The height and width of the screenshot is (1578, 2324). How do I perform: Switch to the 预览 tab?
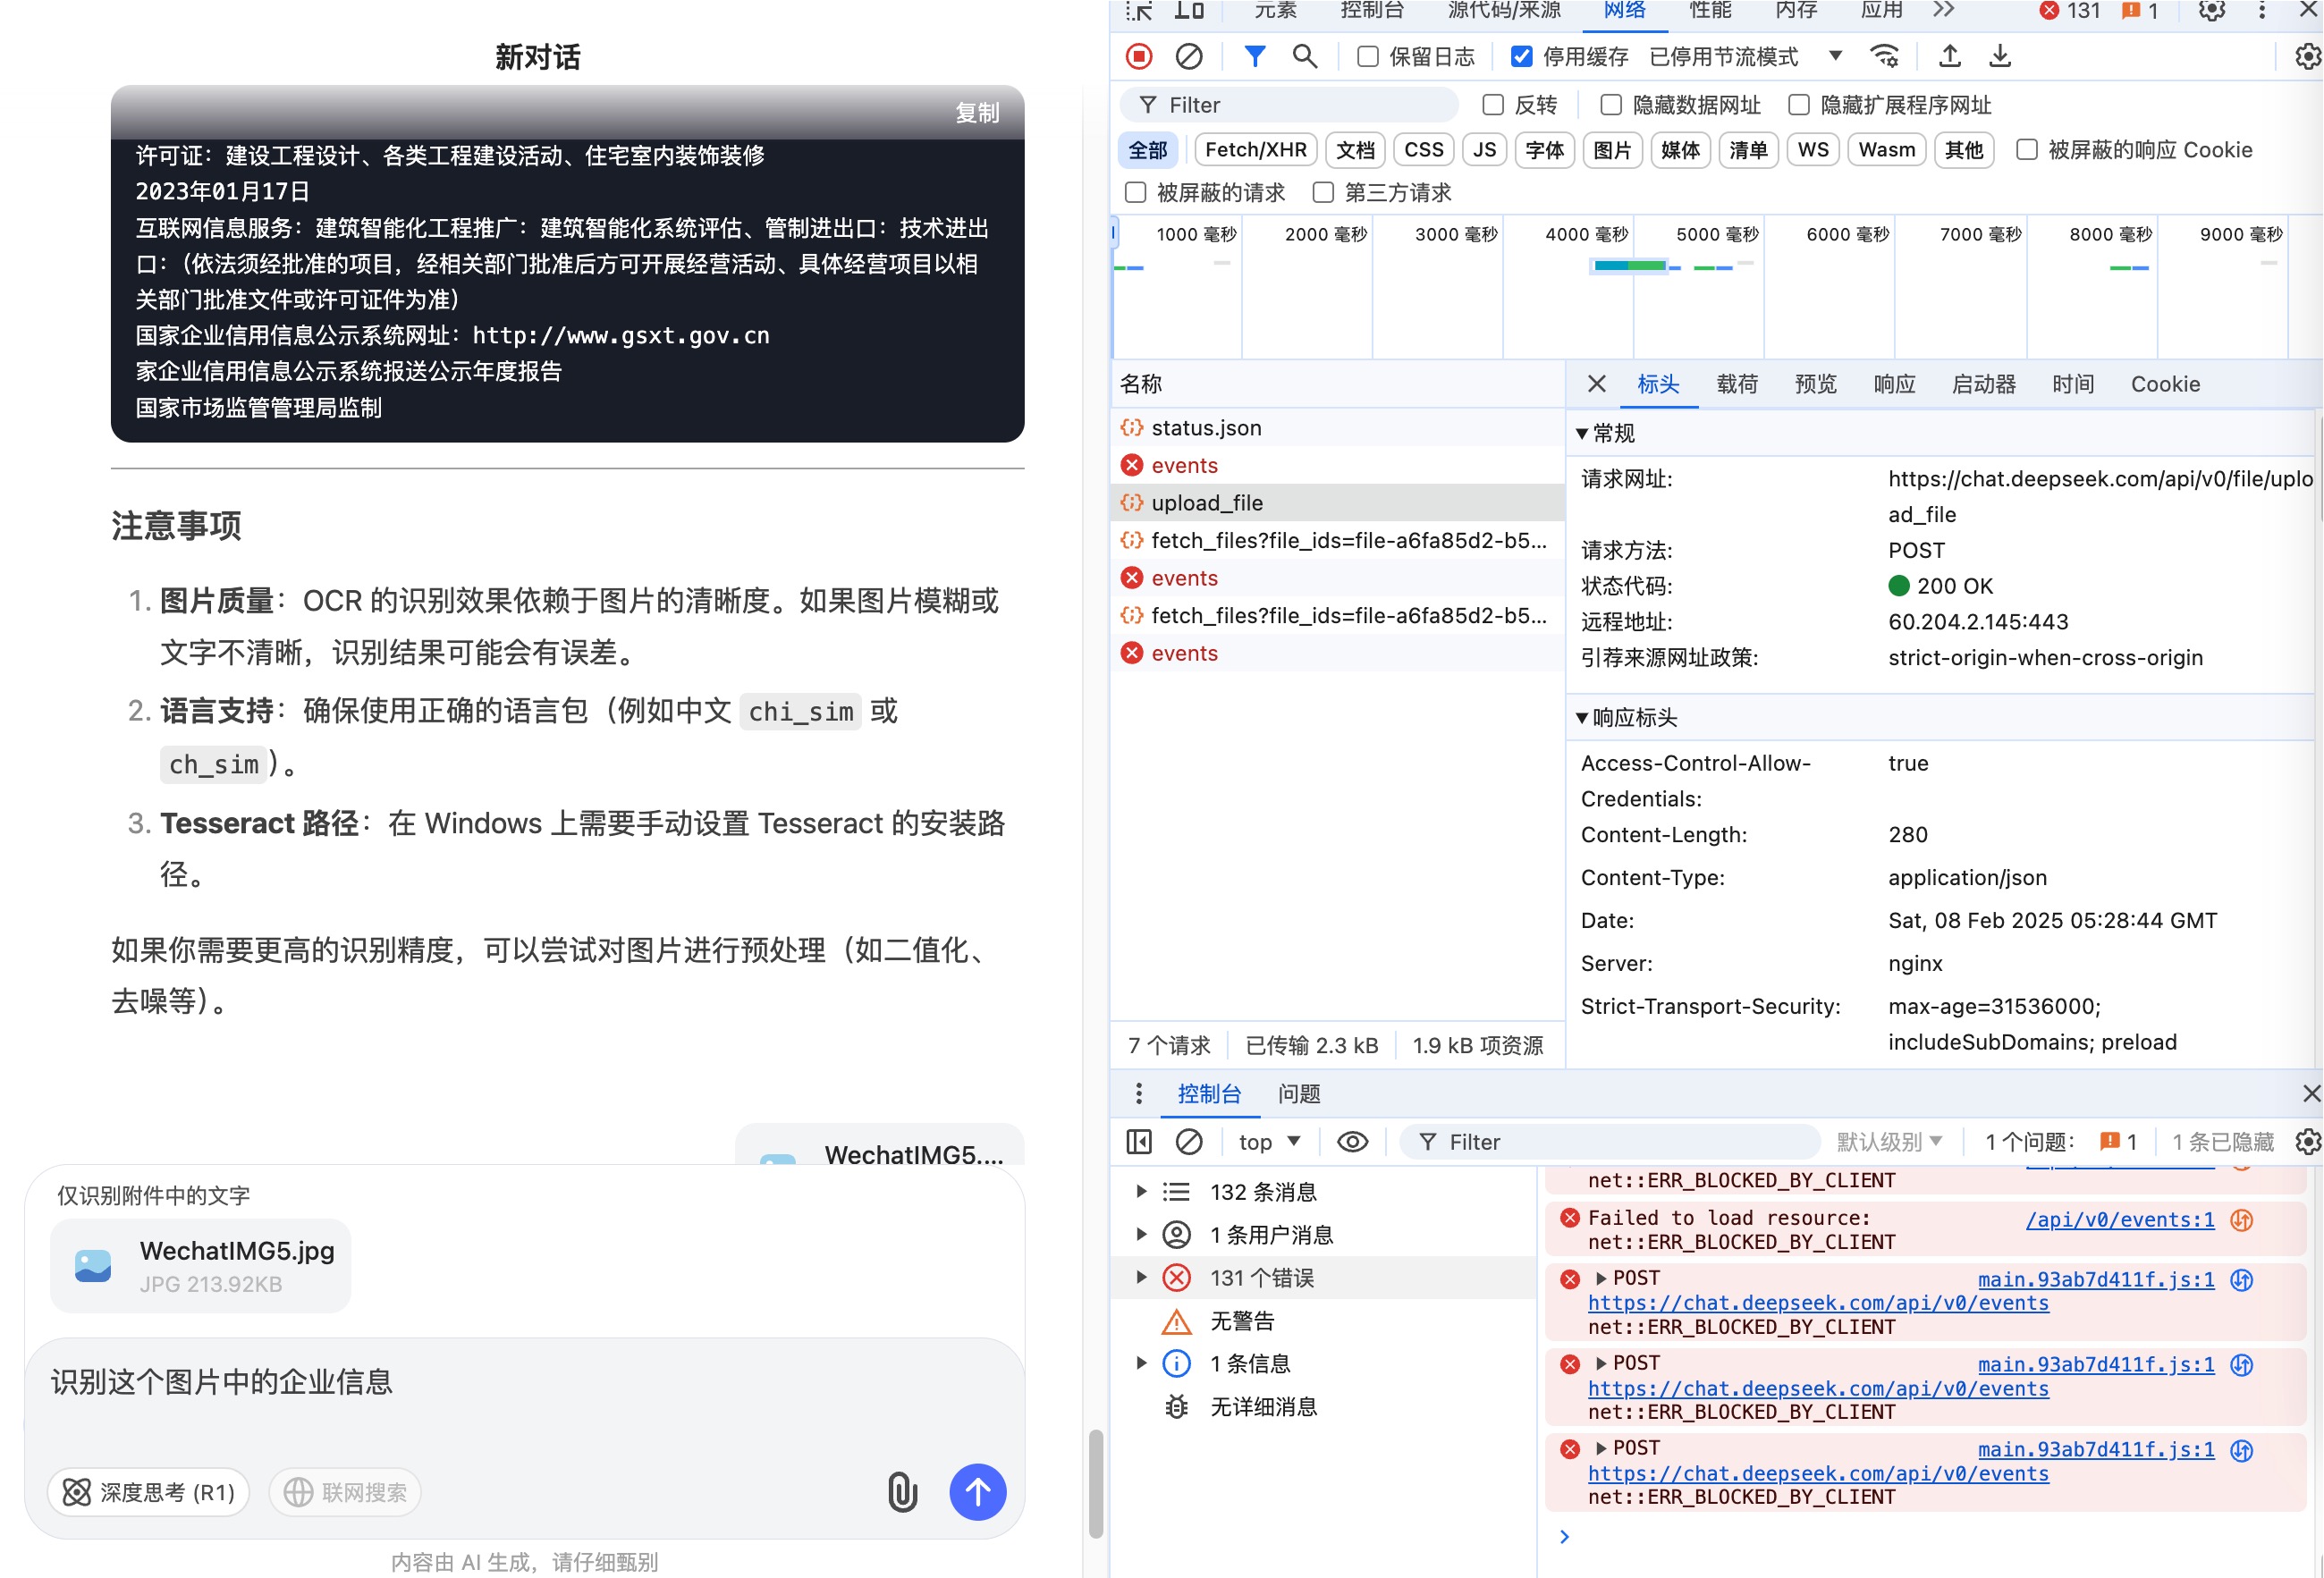tap(1815, 384)
